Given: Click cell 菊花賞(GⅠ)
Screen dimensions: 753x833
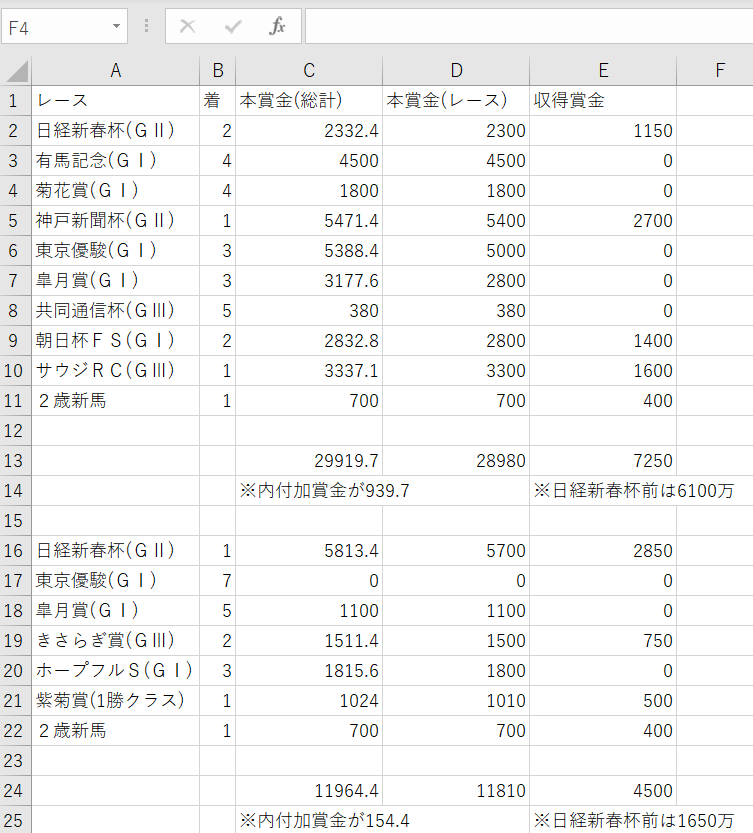Looking at the screenshot, I should coord(115,191).
